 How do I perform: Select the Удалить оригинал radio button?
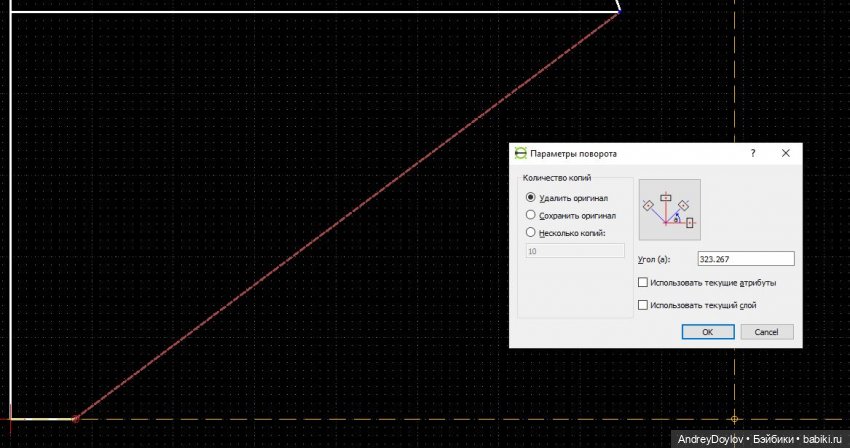531,198
